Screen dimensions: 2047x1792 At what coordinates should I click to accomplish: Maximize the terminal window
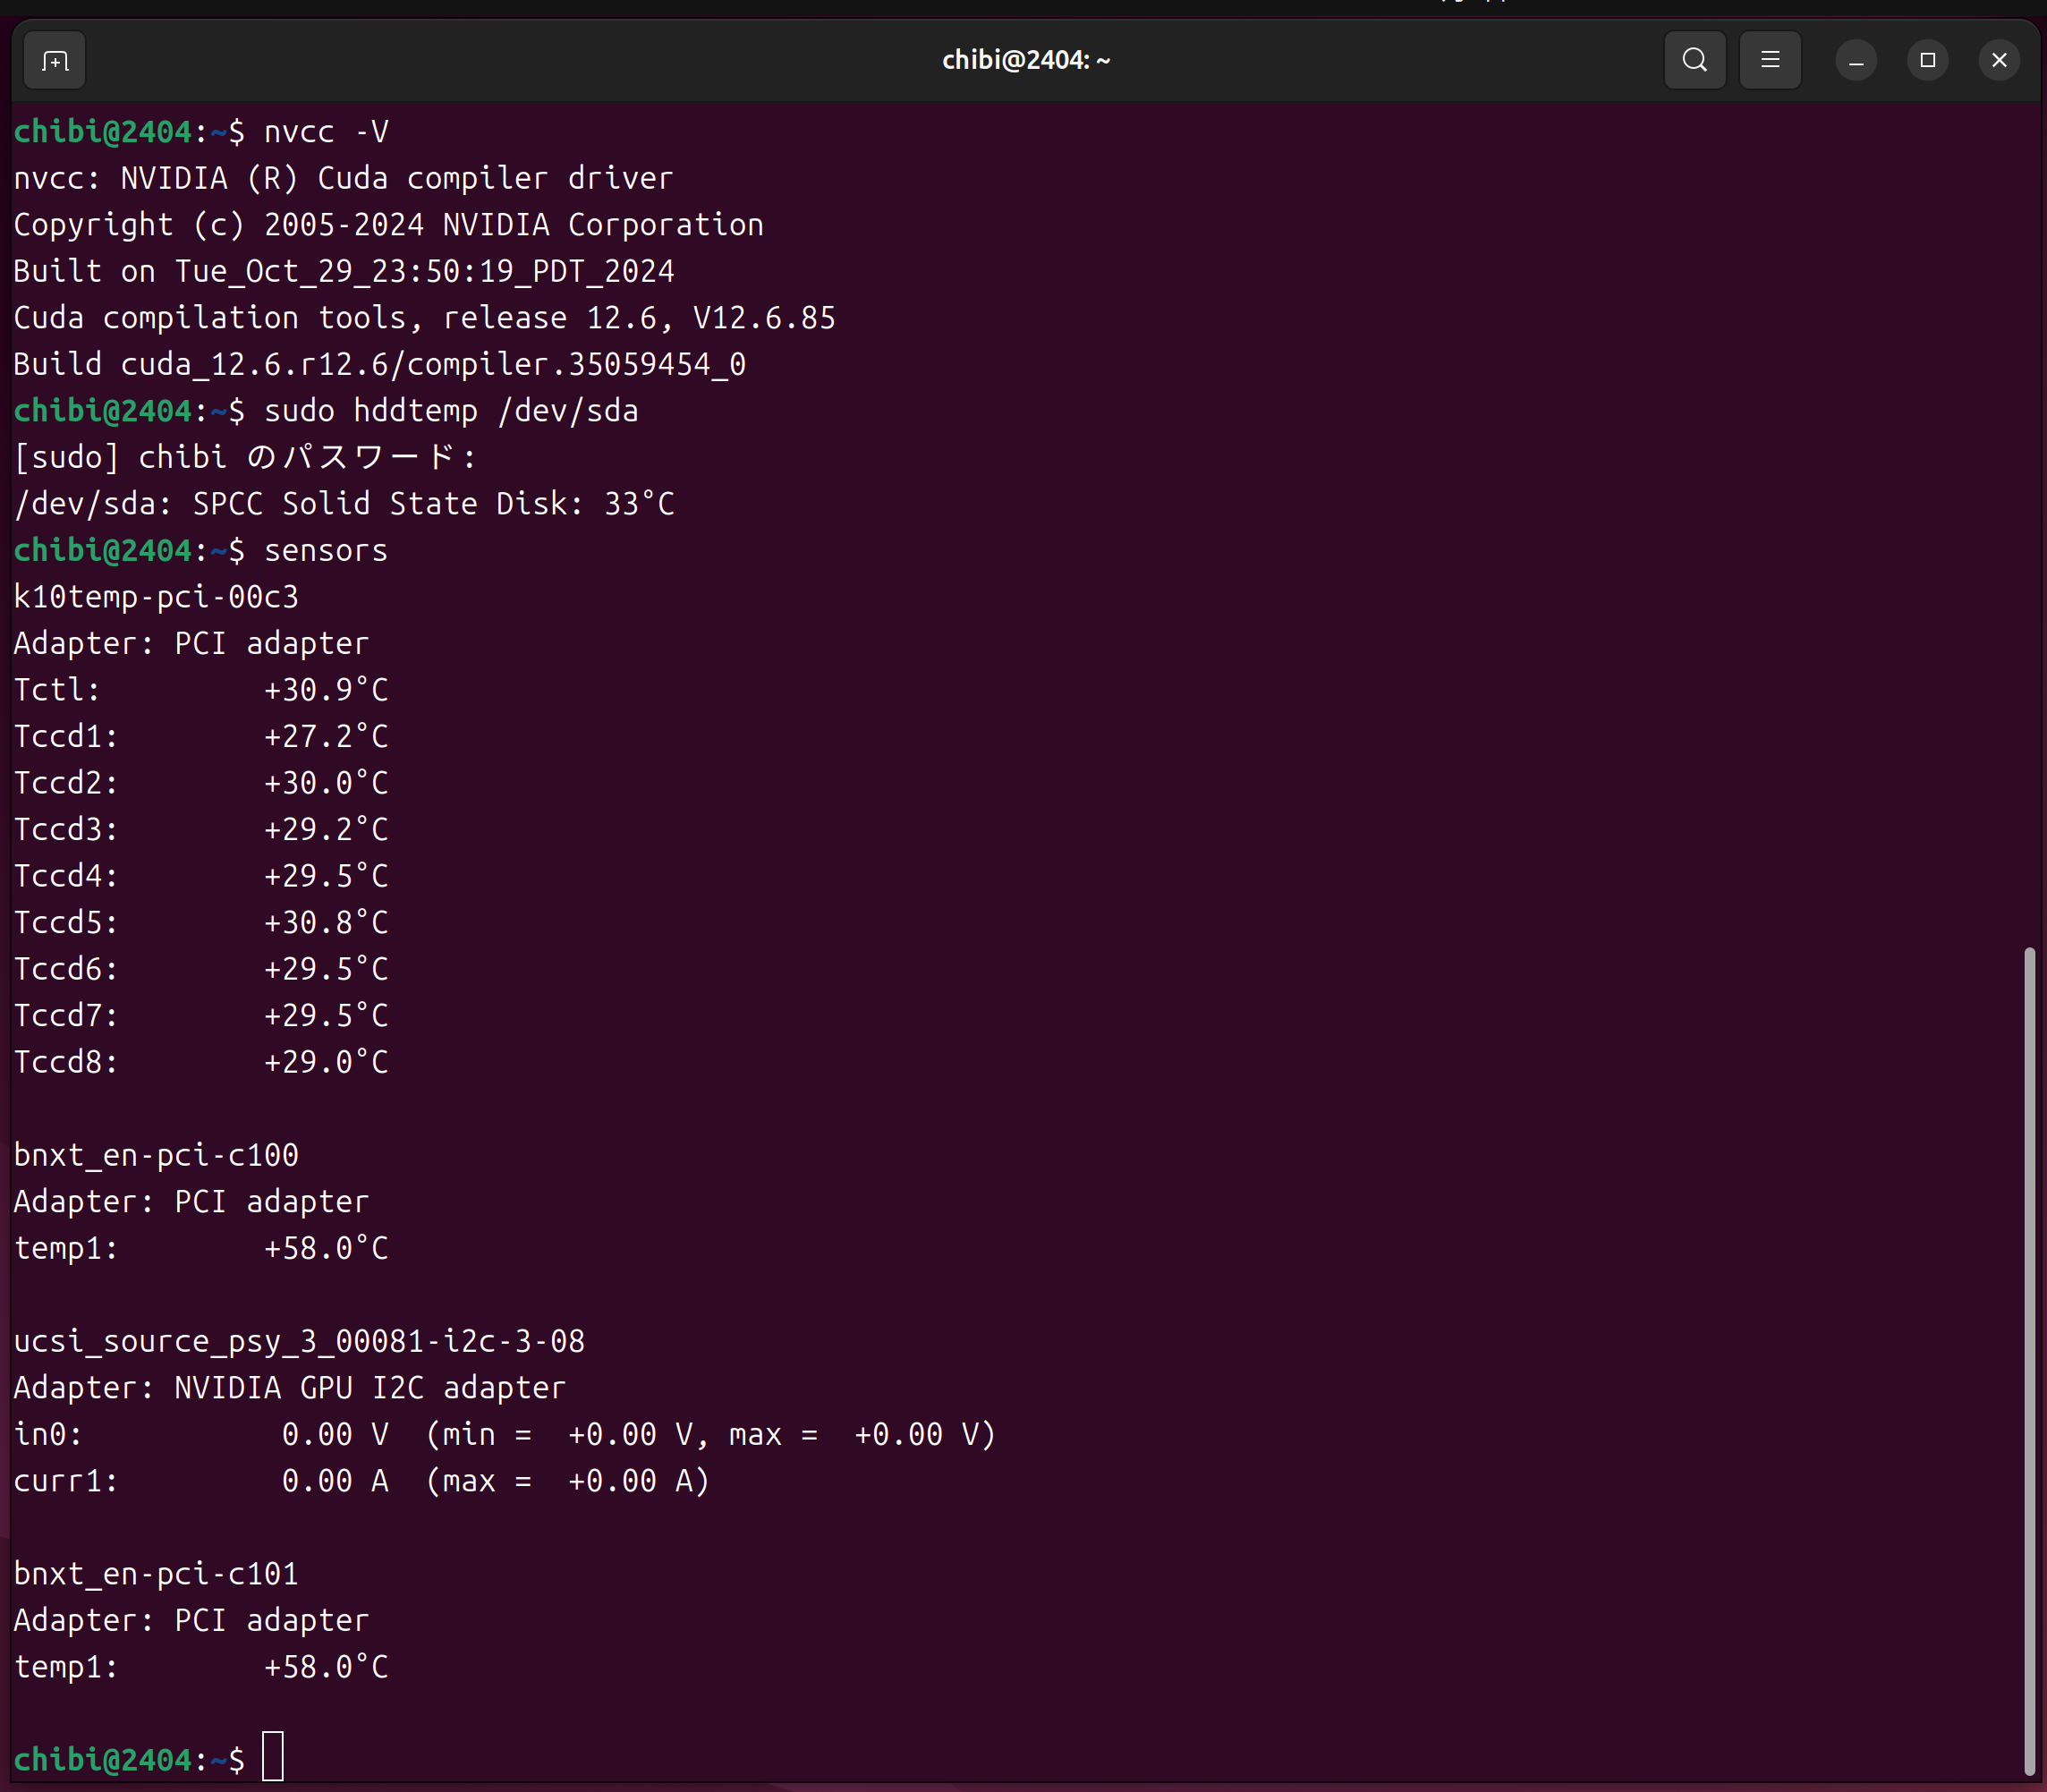pos(1927,61)
